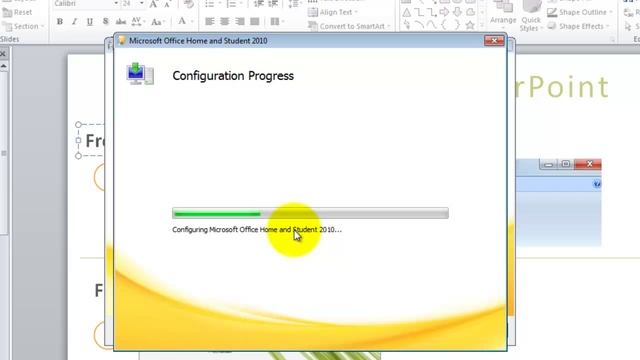
Task: Close the Office Home and Student dialog
Action: [x=494, y=40]
